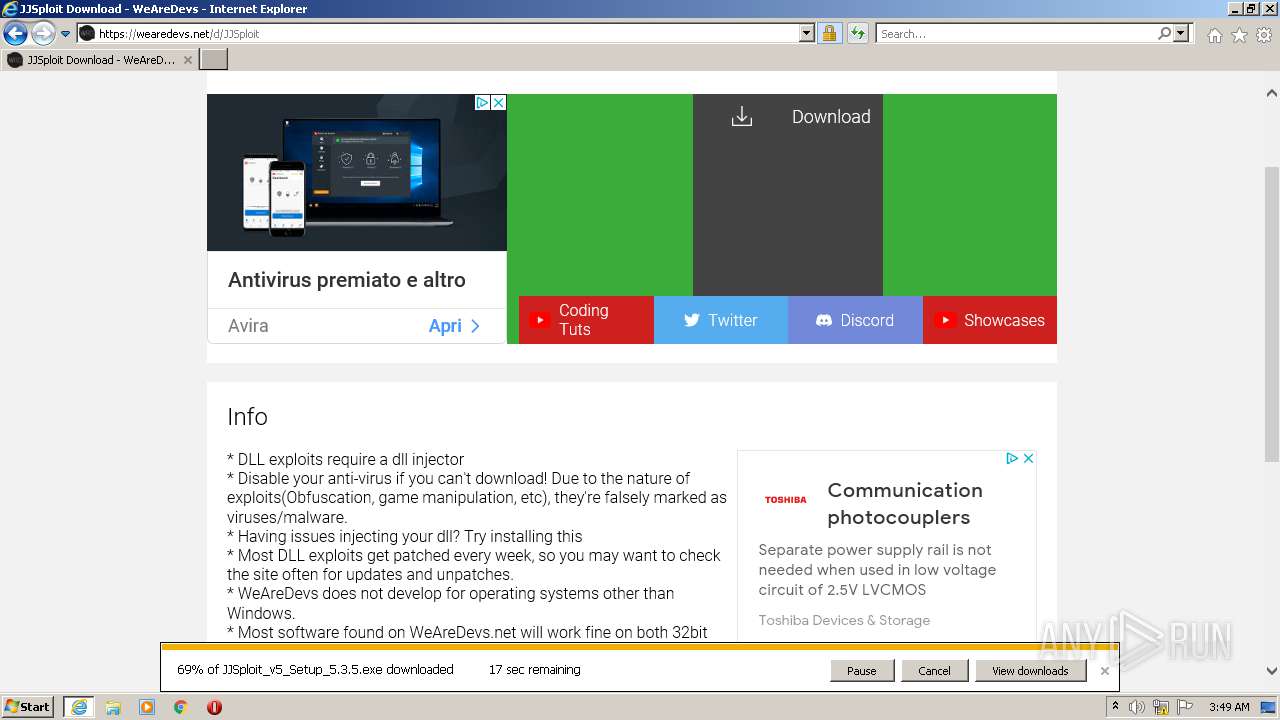Viewport: 1280px width, 720px height.
Task: Click the Apri link in Avira ad
Action: coord(454,326)
